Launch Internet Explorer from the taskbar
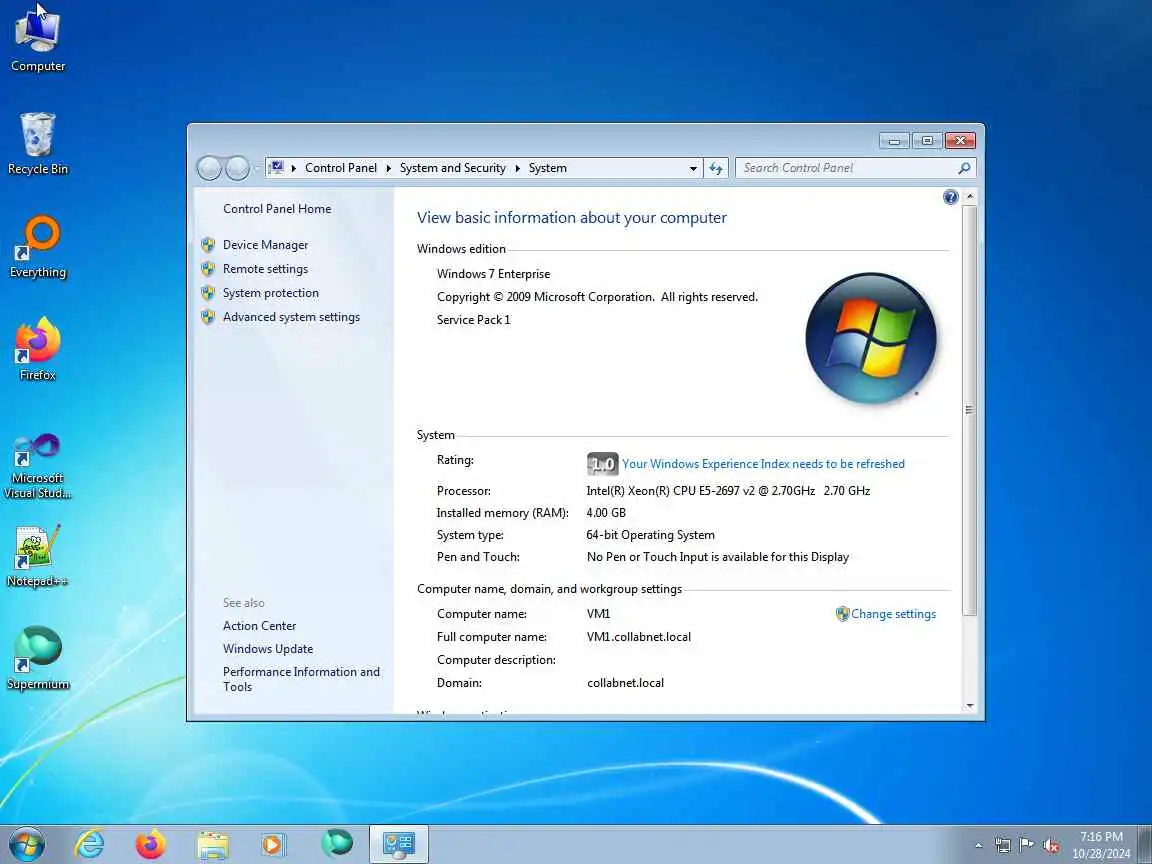 pos(89,844)
